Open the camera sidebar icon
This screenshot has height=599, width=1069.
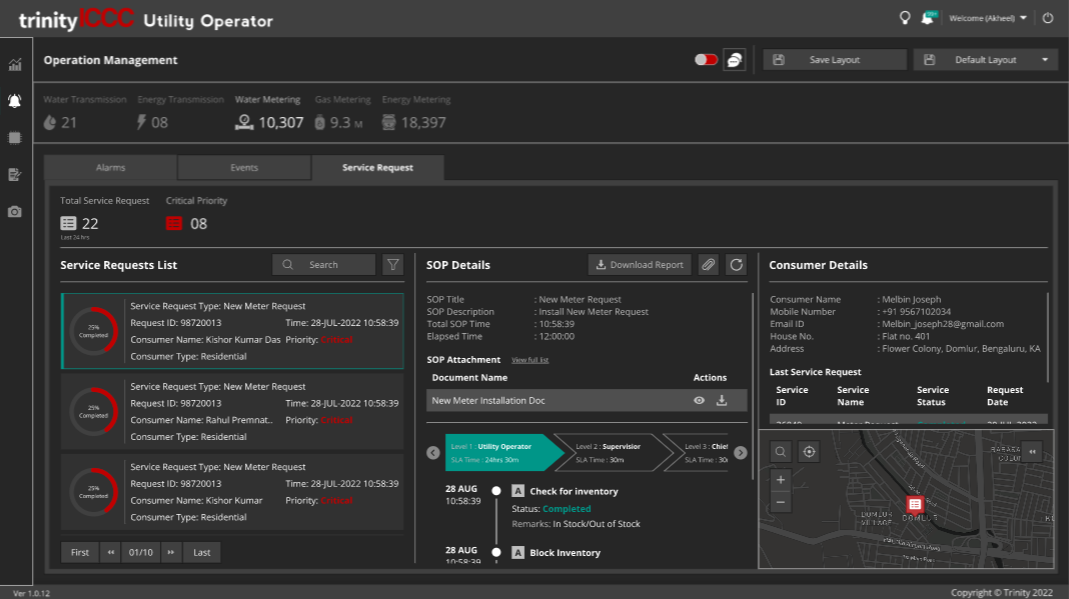point(14,212)
